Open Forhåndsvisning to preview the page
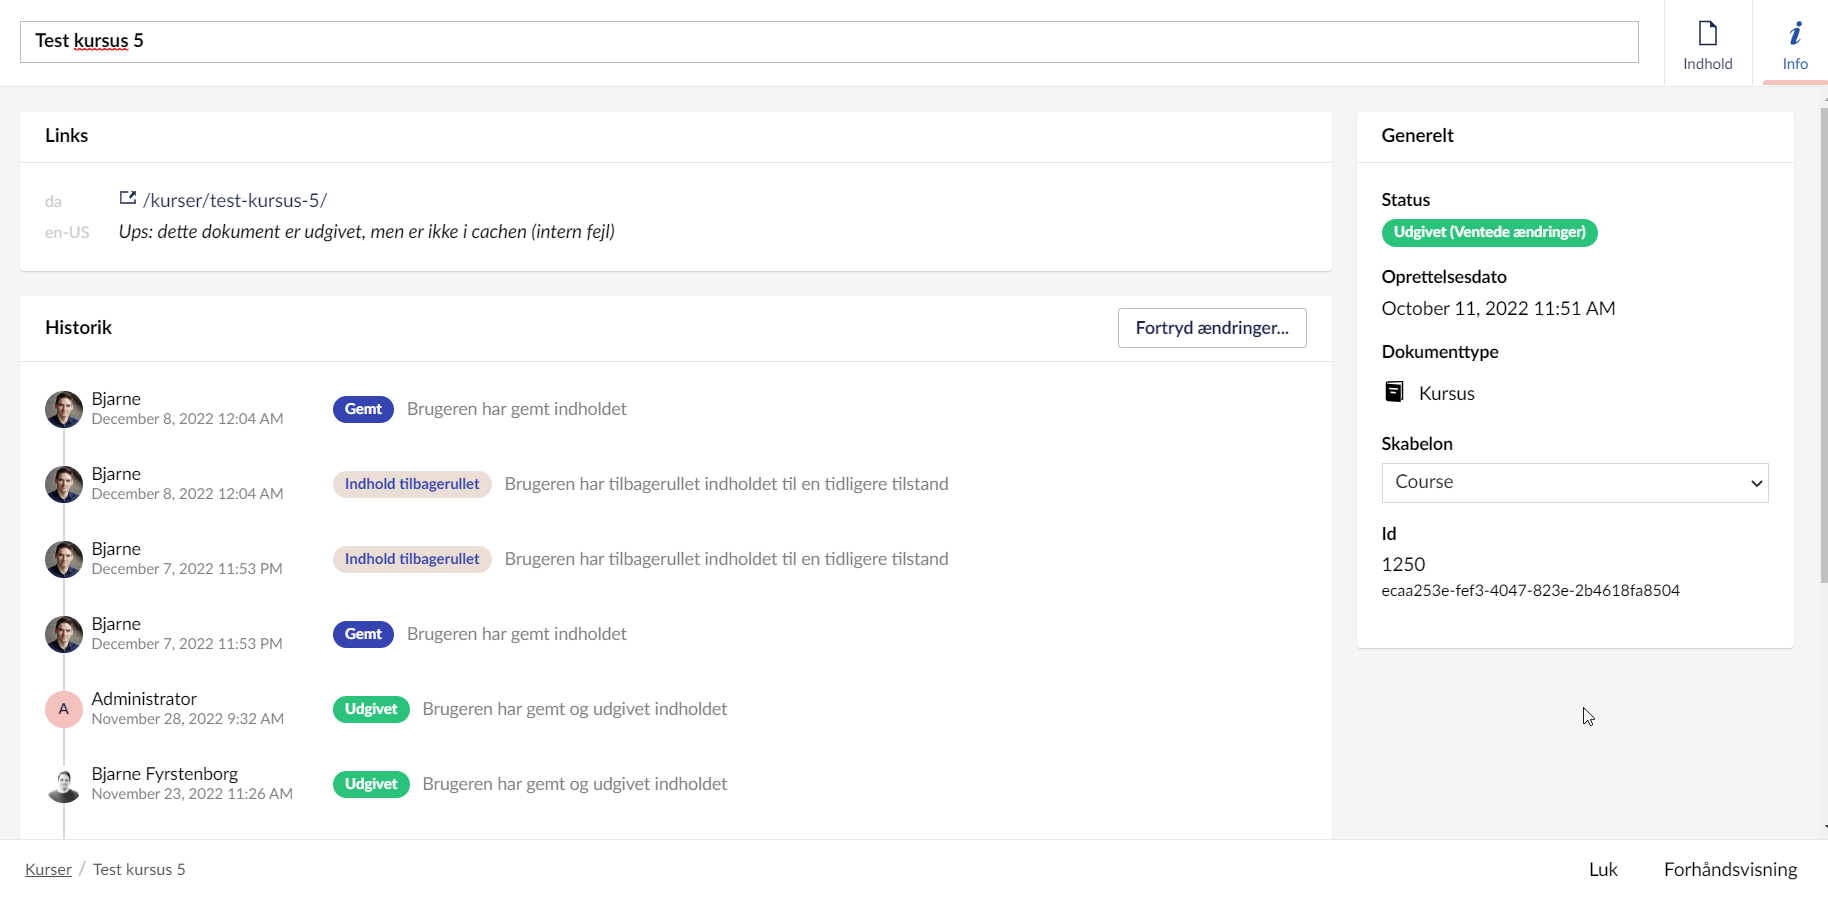1828x898 pixels. [1730, 869]
